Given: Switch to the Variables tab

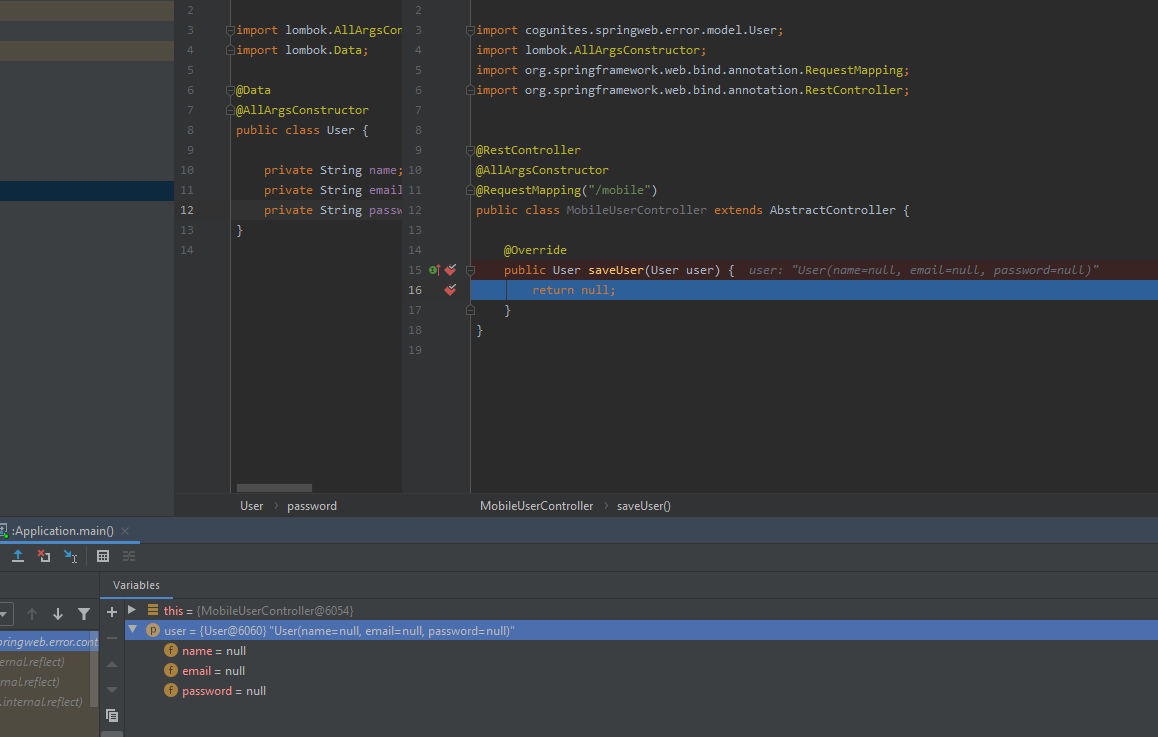Looking at the screenshot, I should pos(136,585).
